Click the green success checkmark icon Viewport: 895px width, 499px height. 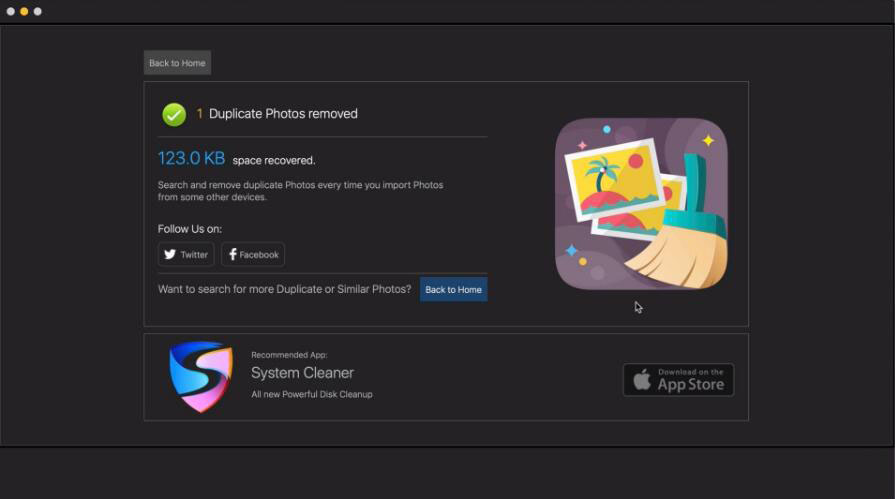point(174,115)
